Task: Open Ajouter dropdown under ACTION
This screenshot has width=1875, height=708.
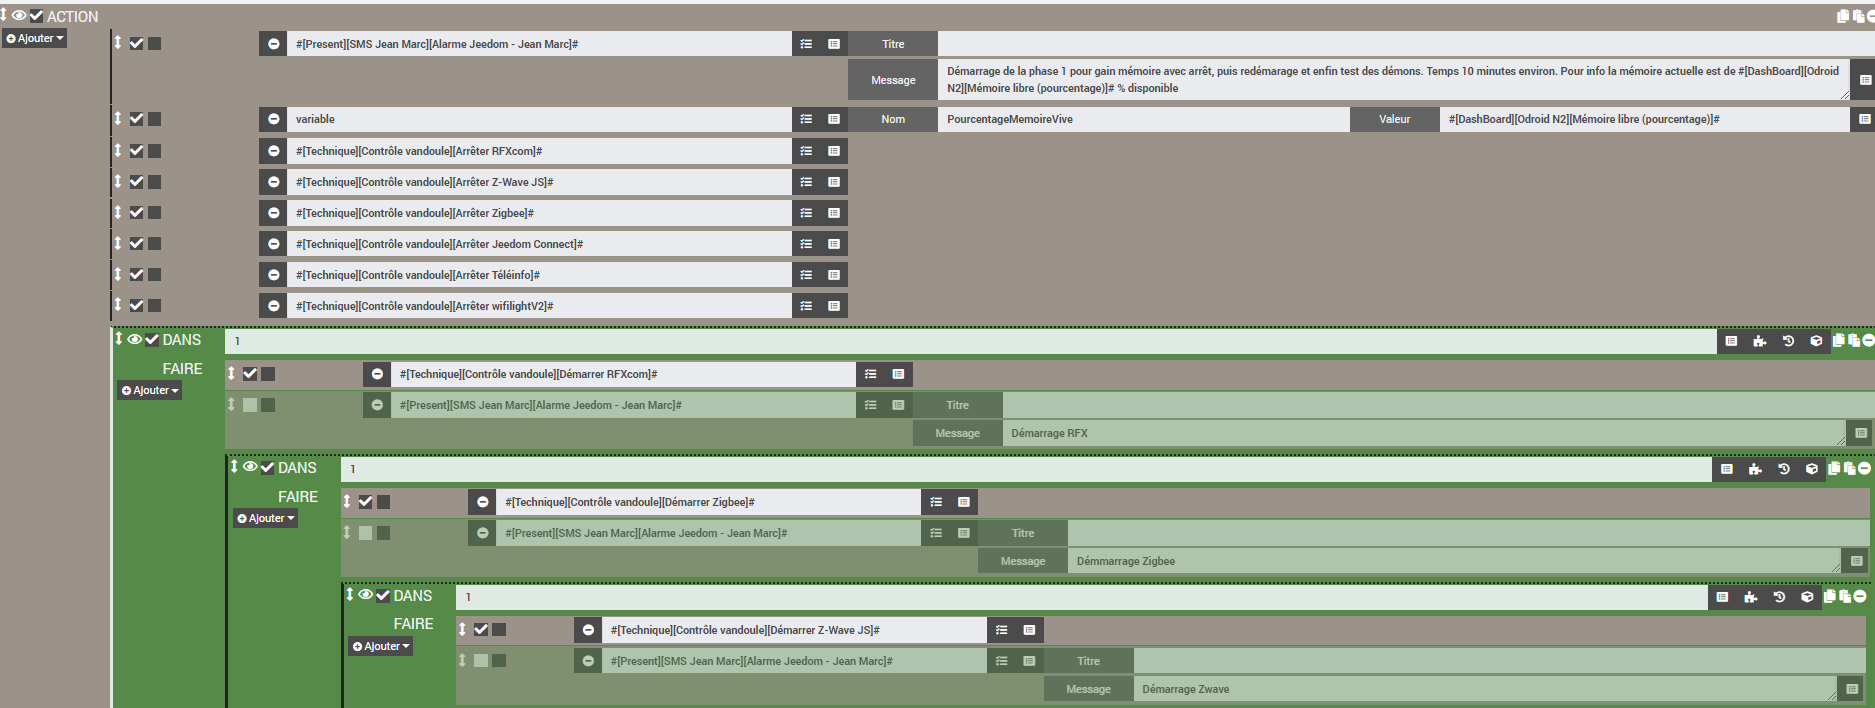Action: coord(35,39)
